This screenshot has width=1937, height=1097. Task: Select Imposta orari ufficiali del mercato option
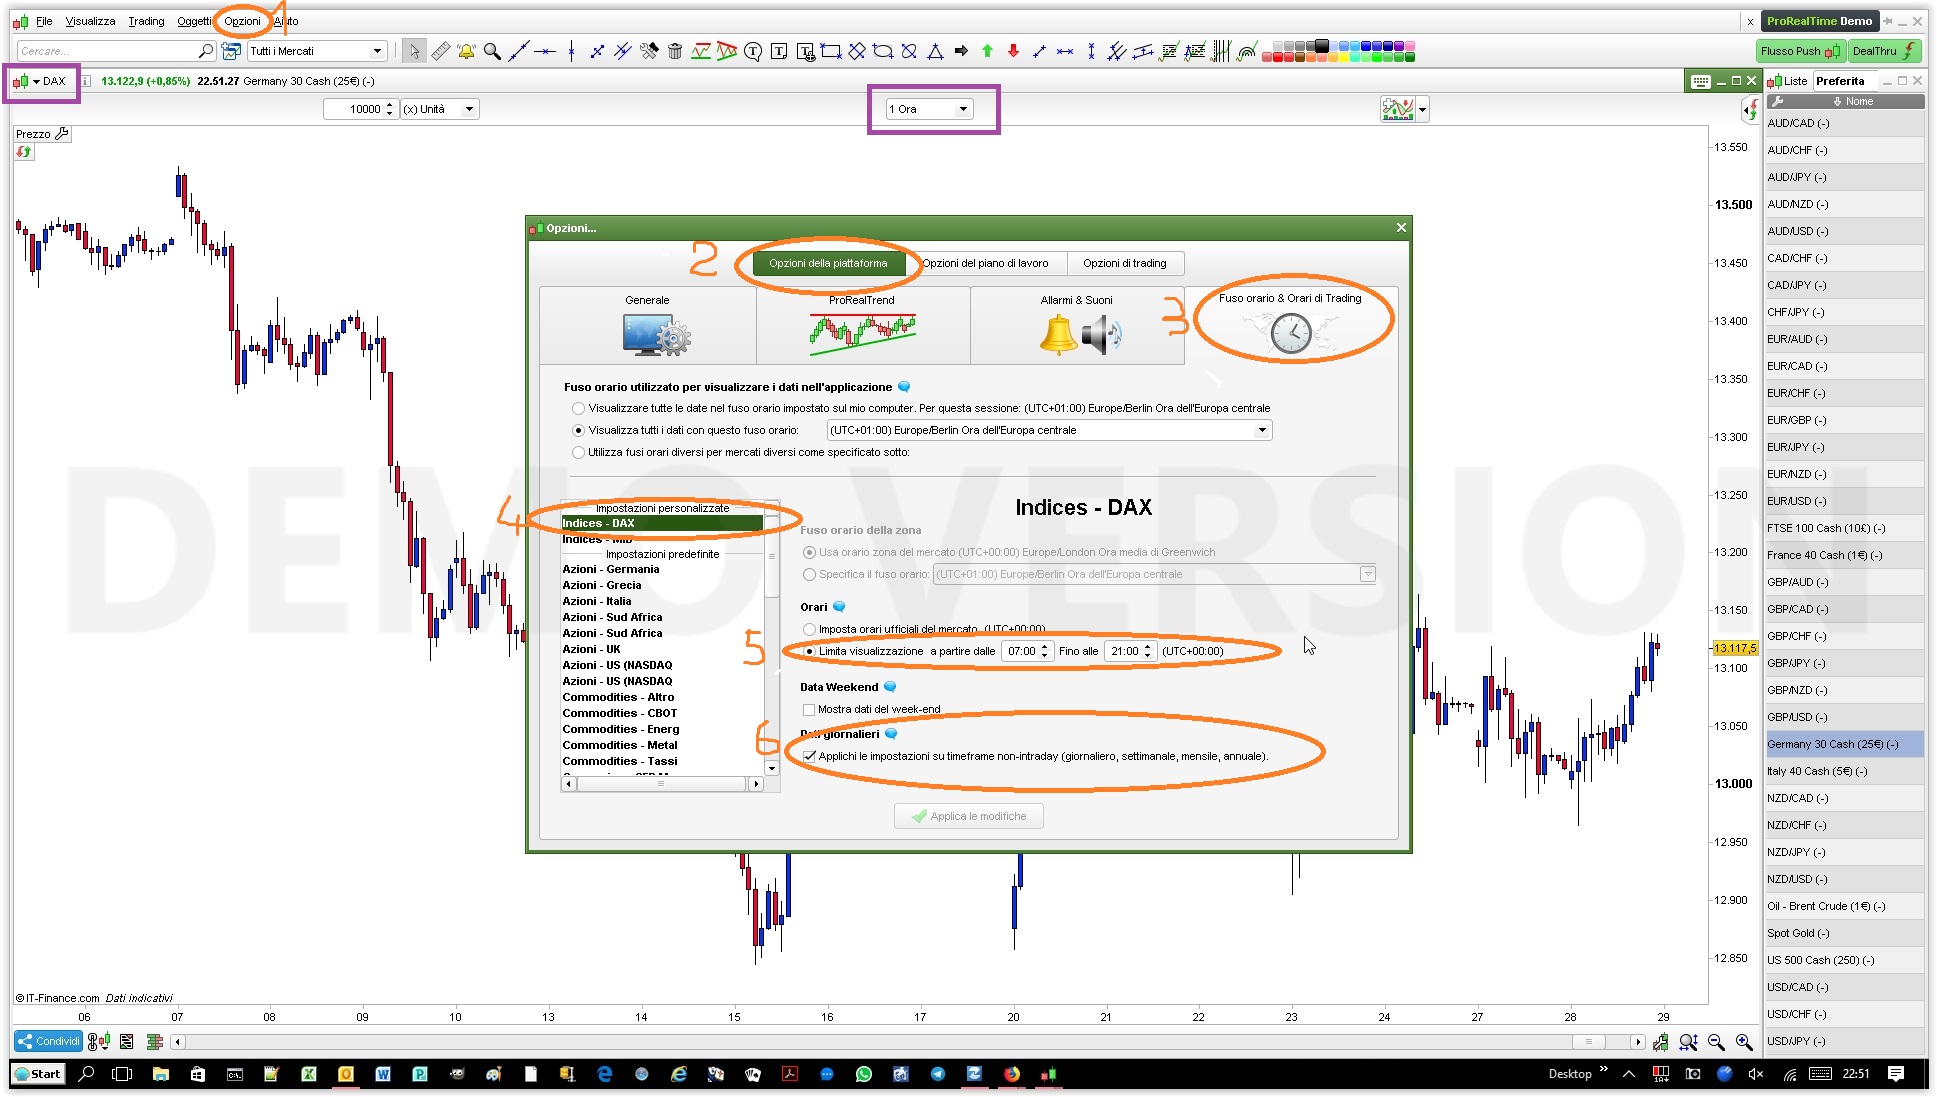809,630
